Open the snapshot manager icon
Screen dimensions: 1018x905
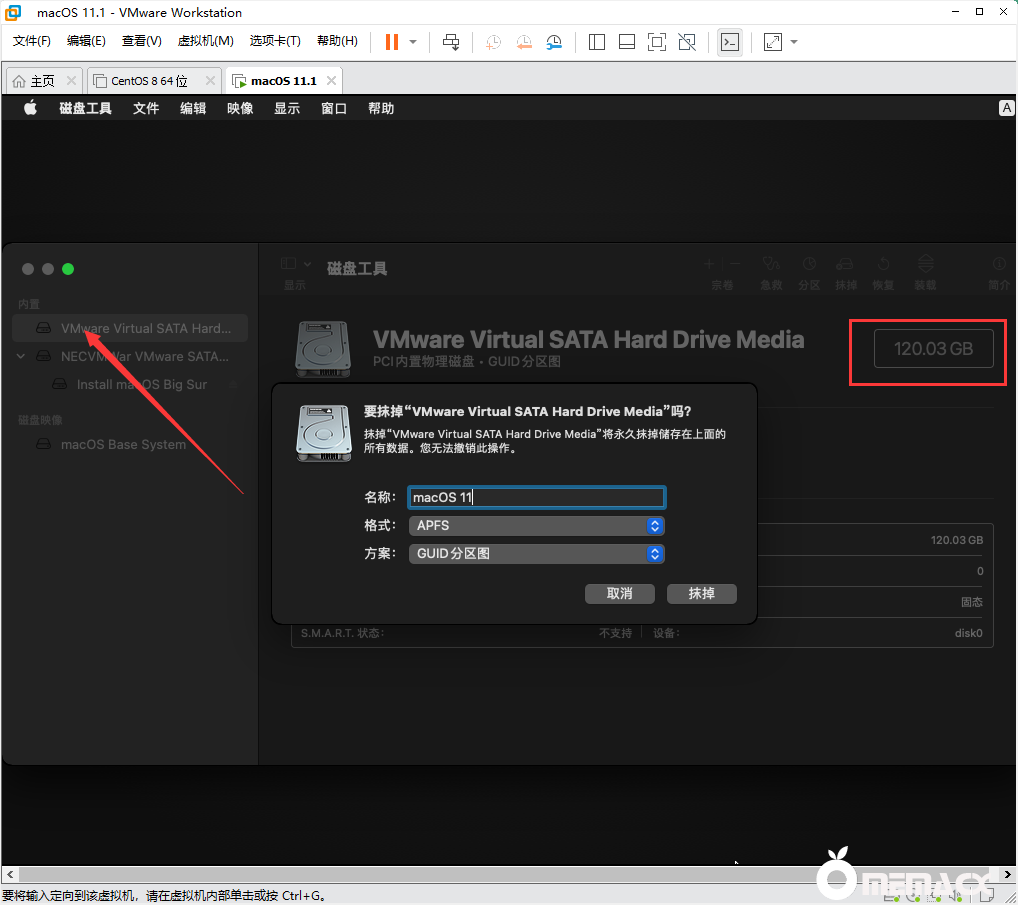[554, 42]
